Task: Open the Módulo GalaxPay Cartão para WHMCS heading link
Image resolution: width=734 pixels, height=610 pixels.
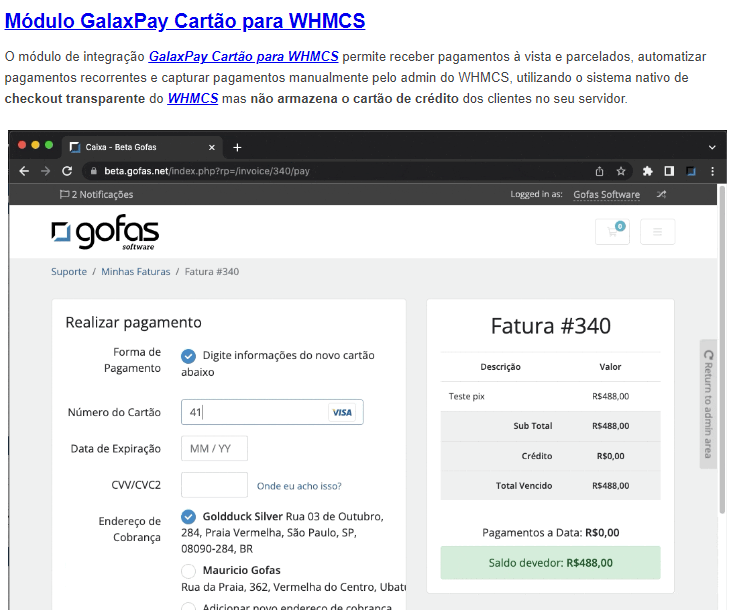Action: [x=184, y=21]
